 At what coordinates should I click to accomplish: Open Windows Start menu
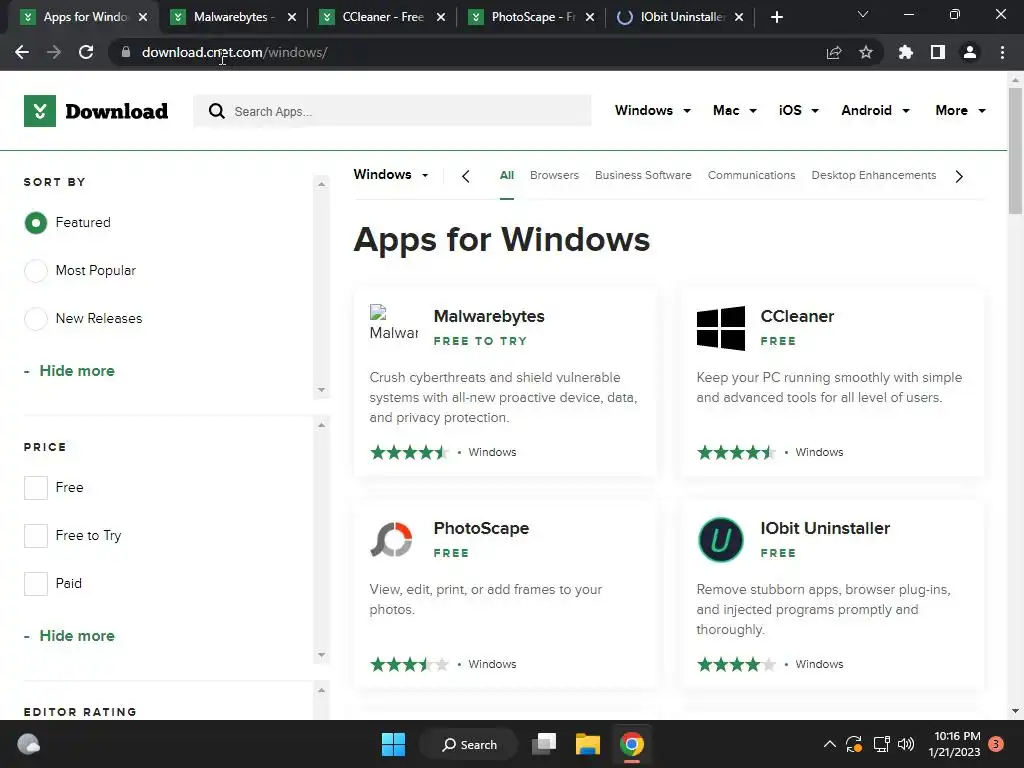click(394, 744)
